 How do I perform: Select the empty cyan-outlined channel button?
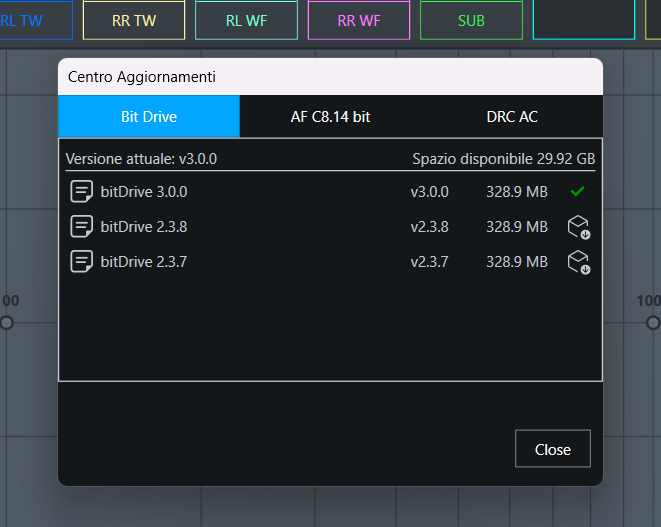(584, 20)
